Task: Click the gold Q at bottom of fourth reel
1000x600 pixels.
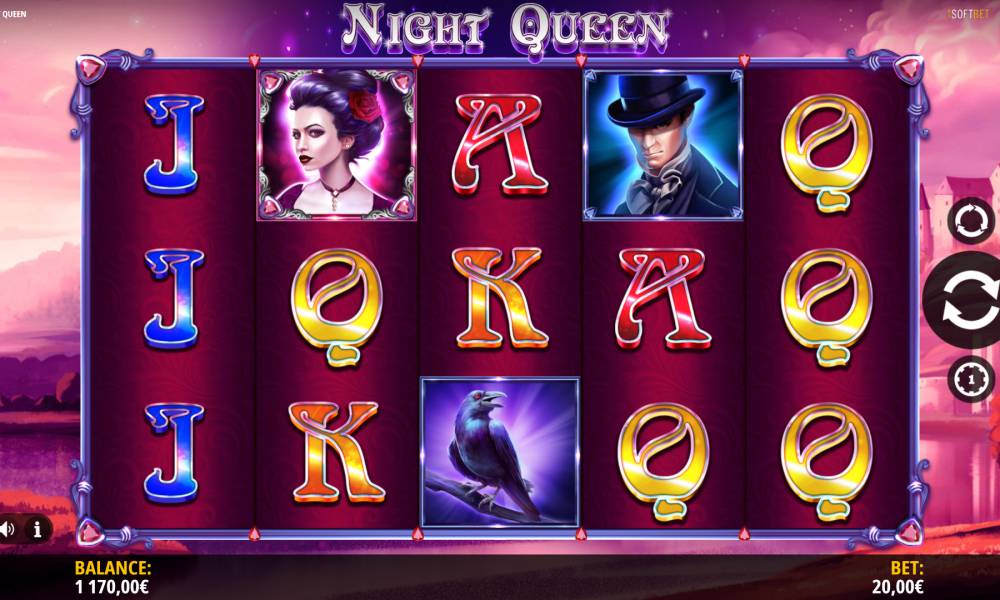Action: (x=663, y=461)
